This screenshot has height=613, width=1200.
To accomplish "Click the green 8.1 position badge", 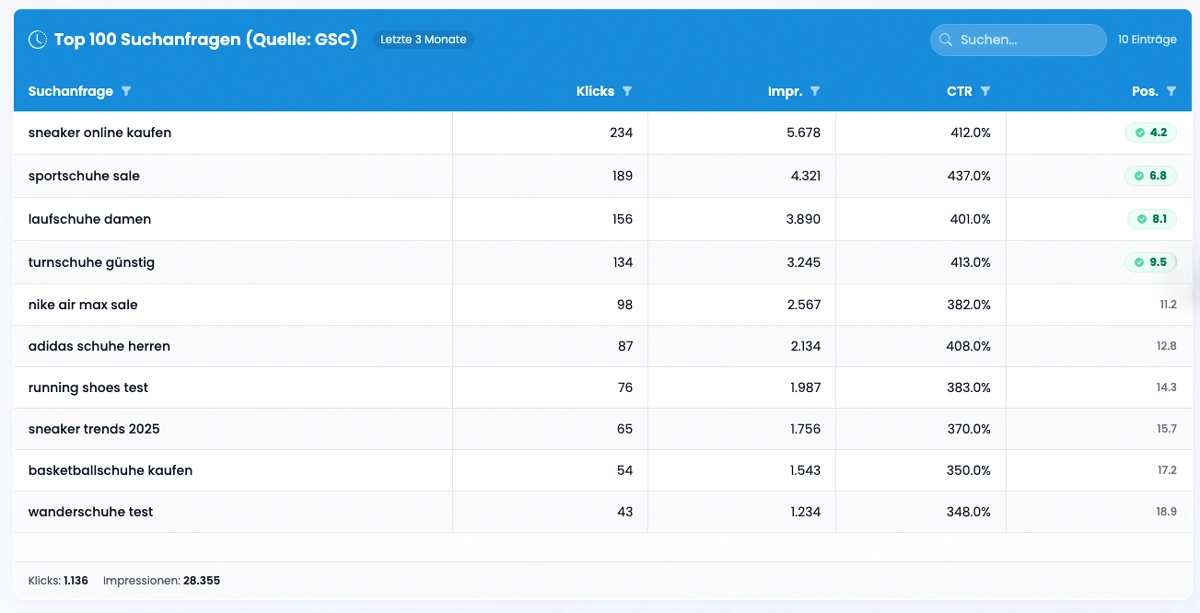I will (x=1152, y=219).
